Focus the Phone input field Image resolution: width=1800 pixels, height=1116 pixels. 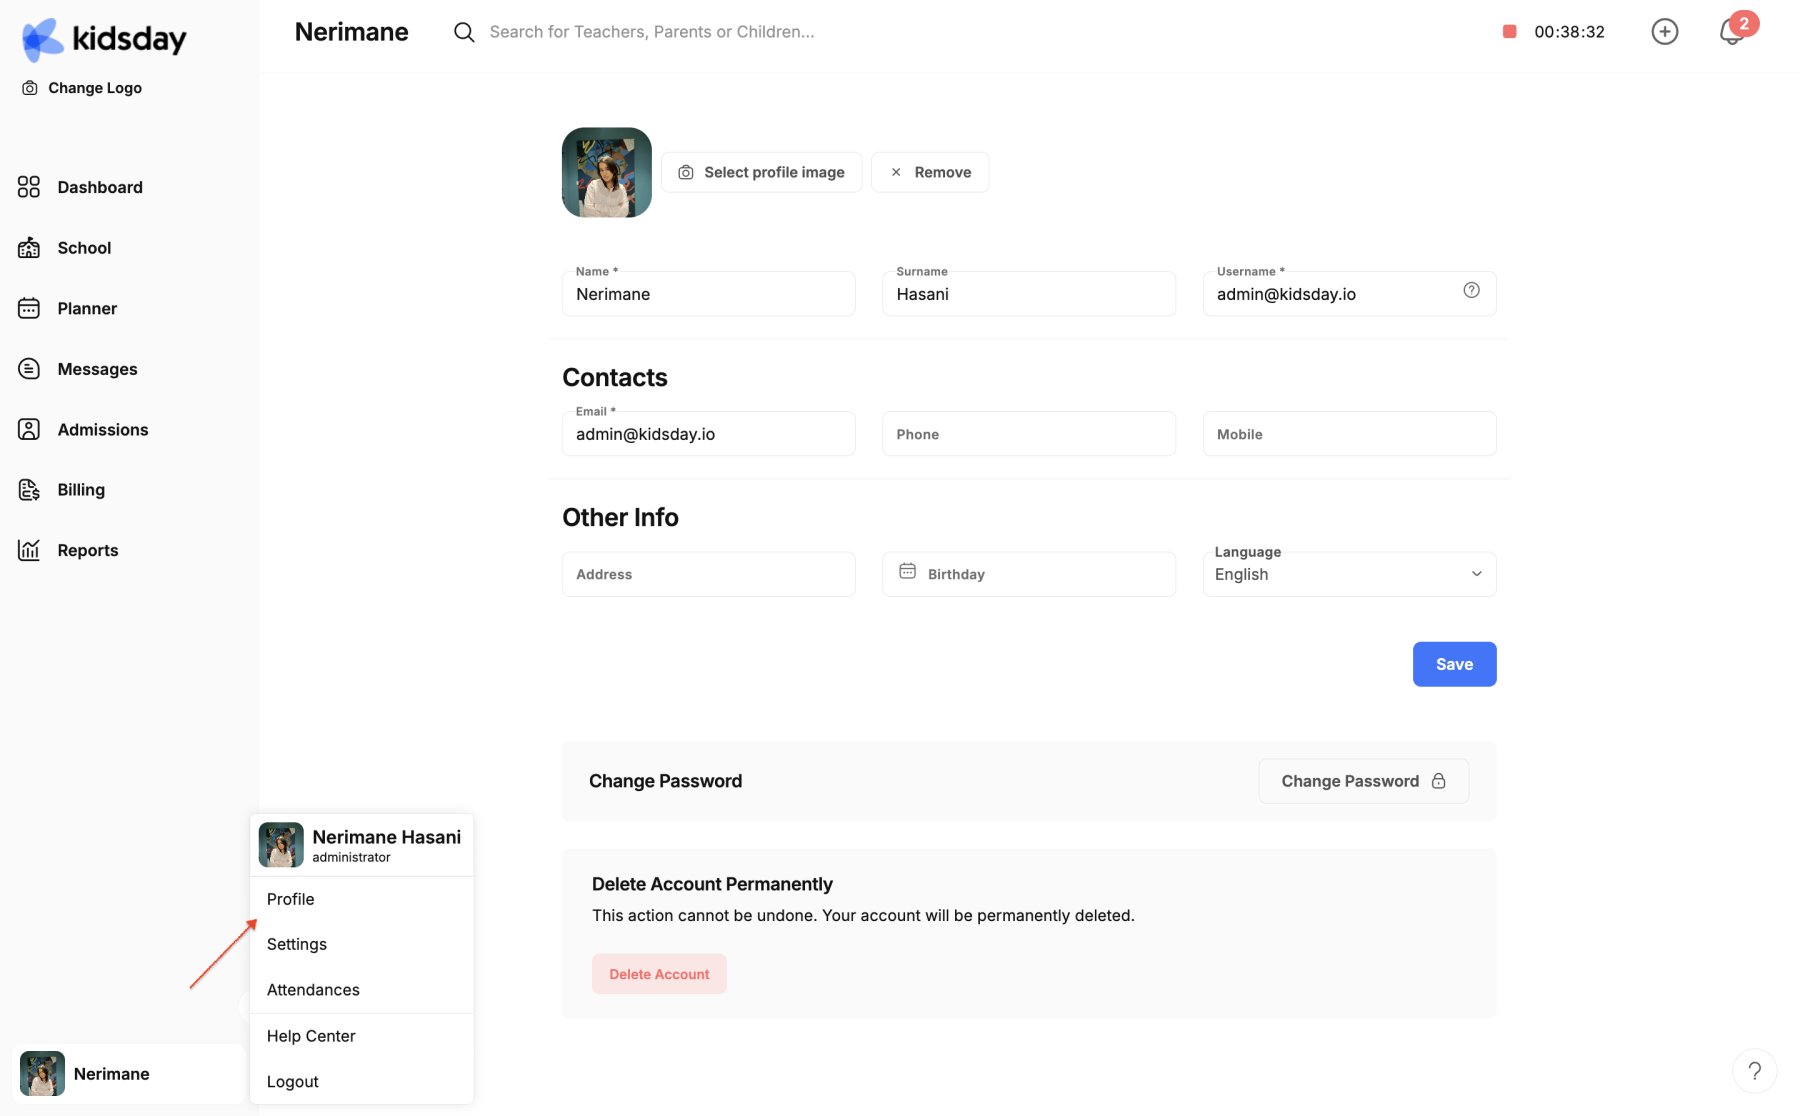point(1028,434)
